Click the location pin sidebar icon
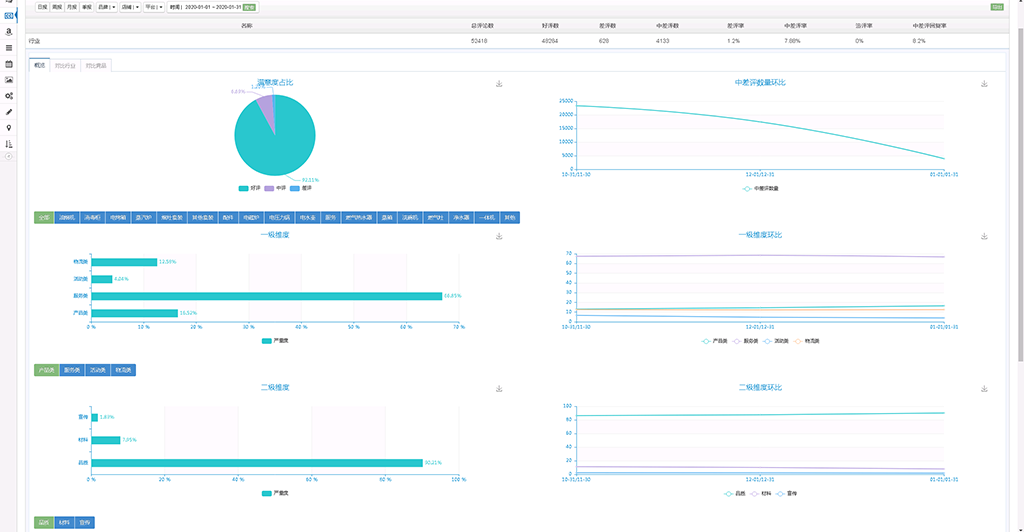Image resolution: width=1024 pixels, height=532 pixels. [9, 128]
